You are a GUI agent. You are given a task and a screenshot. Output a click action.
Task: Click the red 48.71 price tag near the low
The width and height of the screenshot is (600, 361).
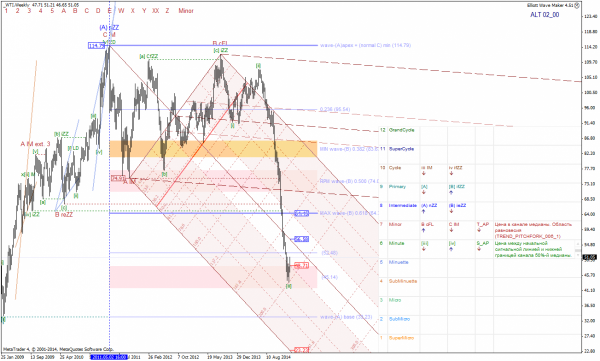point(302,265)
